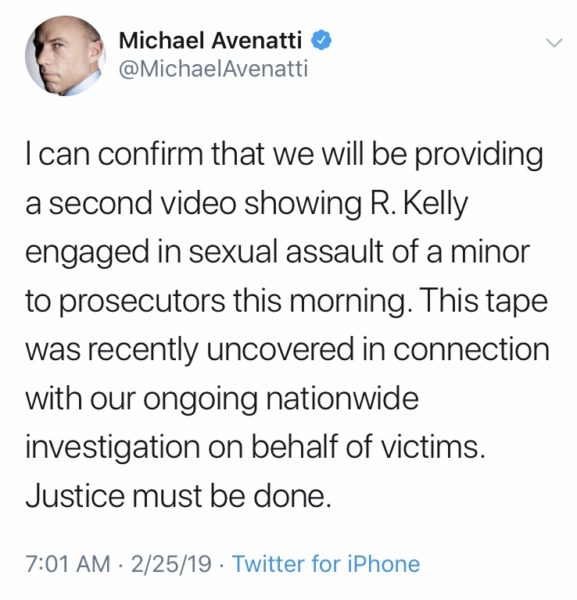Click the 7:01 AM timestamp
577x600 pixels.
click(68, 564)
